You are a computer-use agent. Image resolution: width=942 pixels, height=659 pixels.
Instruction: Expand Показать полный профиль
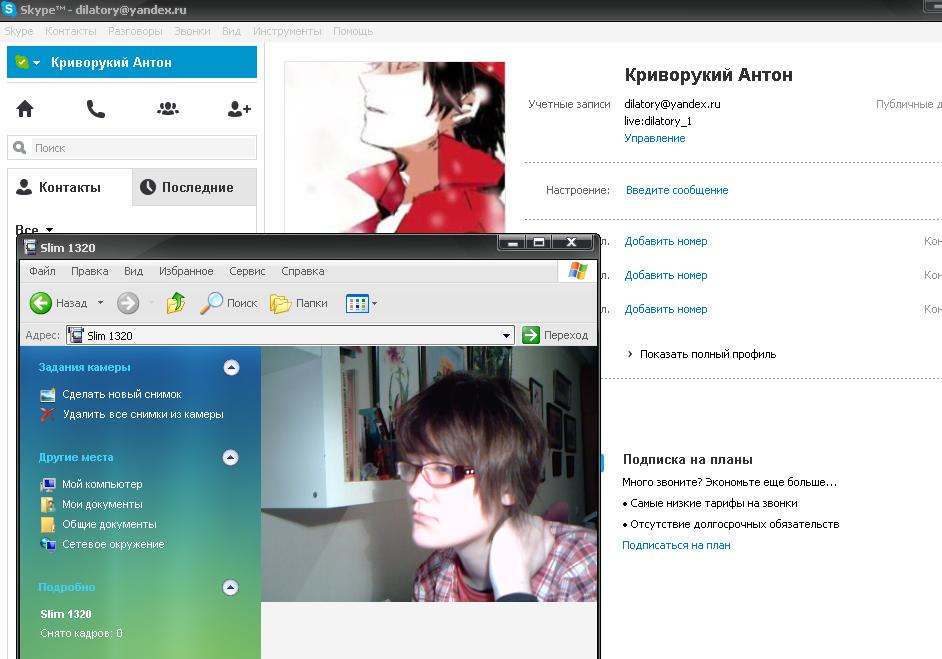(702, 354)
